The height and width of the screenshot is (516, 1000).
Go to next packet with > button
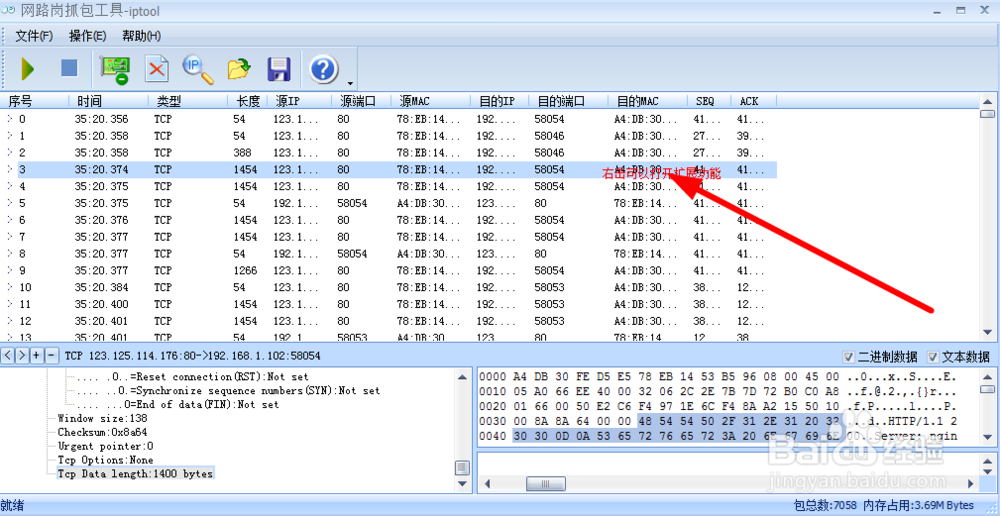click(x=22, y=355)
